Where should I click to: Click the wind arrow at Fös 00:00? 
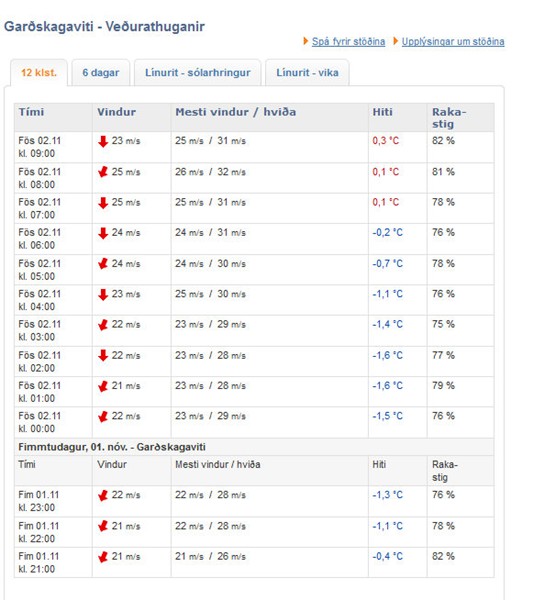(x=103, y=416)
